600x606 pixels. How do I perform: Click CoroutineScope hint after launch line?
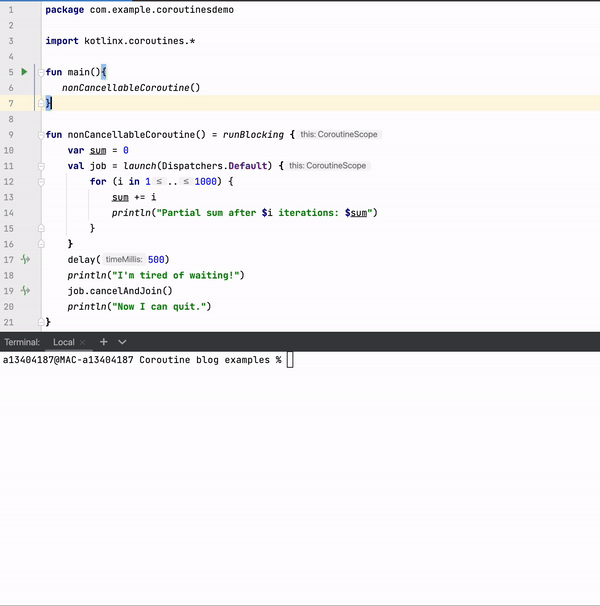[x=327, y=165]
